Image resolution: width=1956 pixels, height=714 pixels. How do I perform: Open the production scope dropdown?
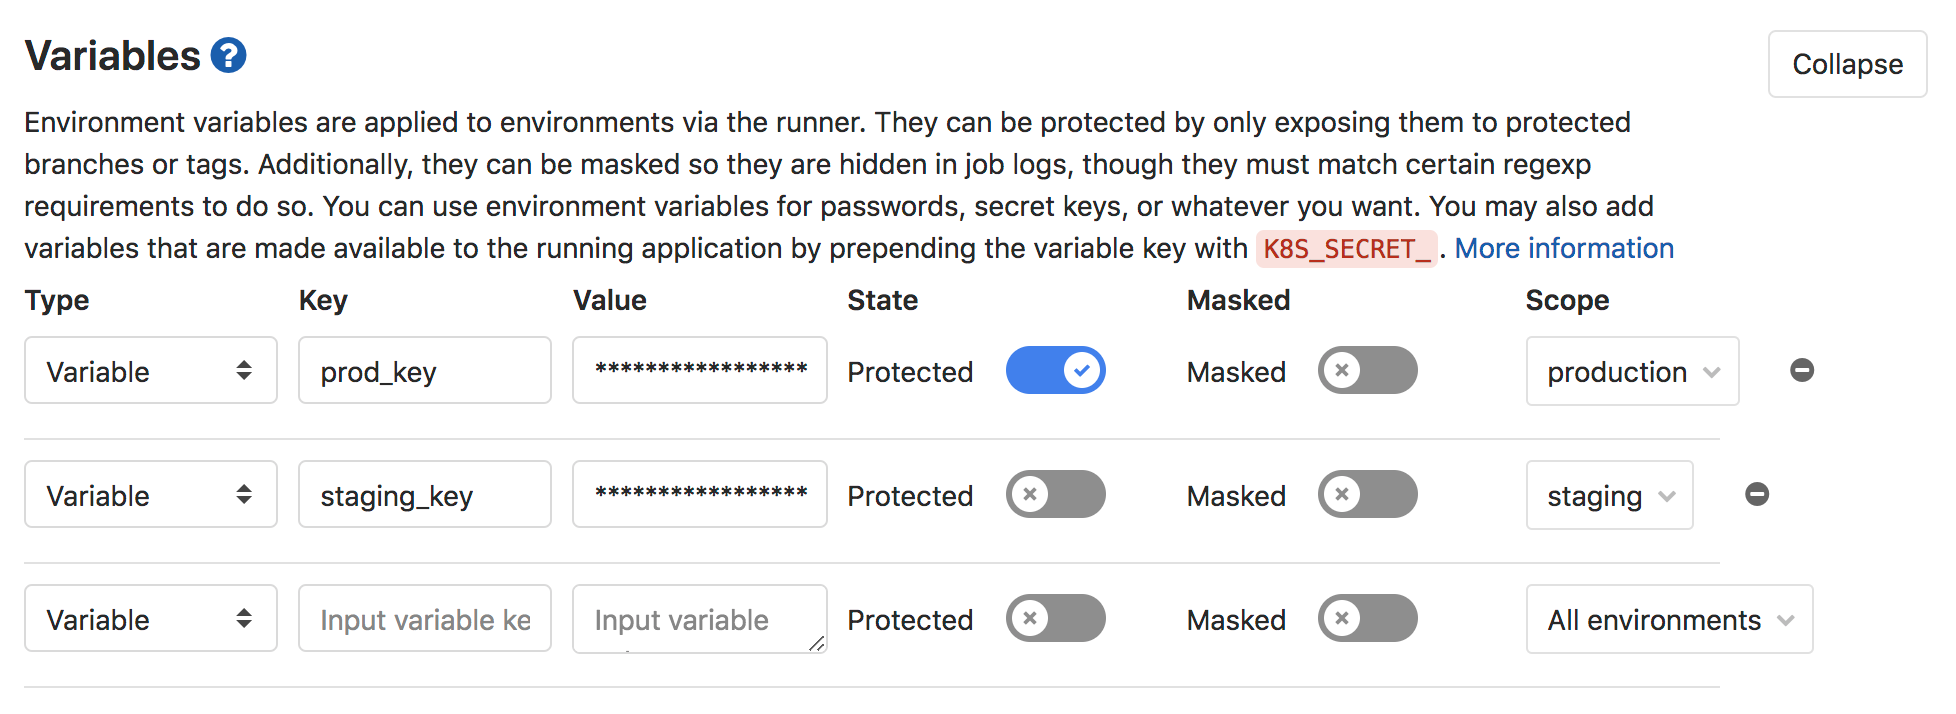tap(1631, 371)
